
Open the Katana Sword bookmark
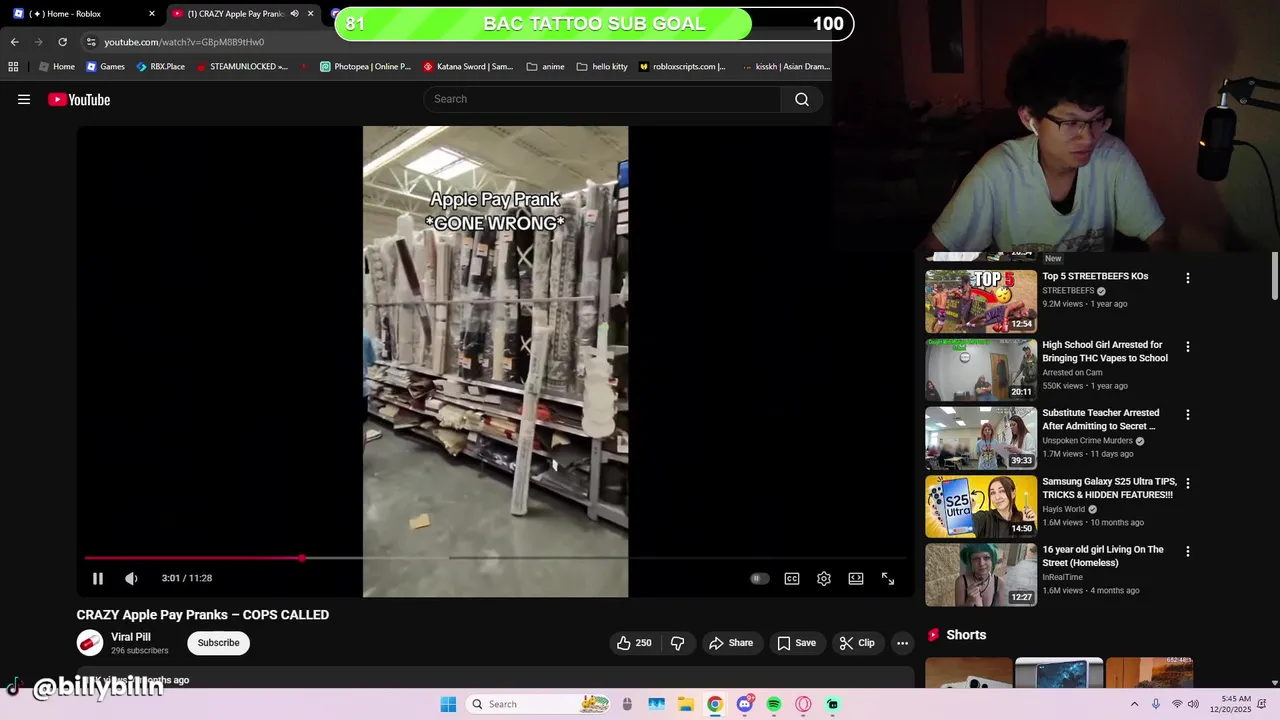click(468, 67)
